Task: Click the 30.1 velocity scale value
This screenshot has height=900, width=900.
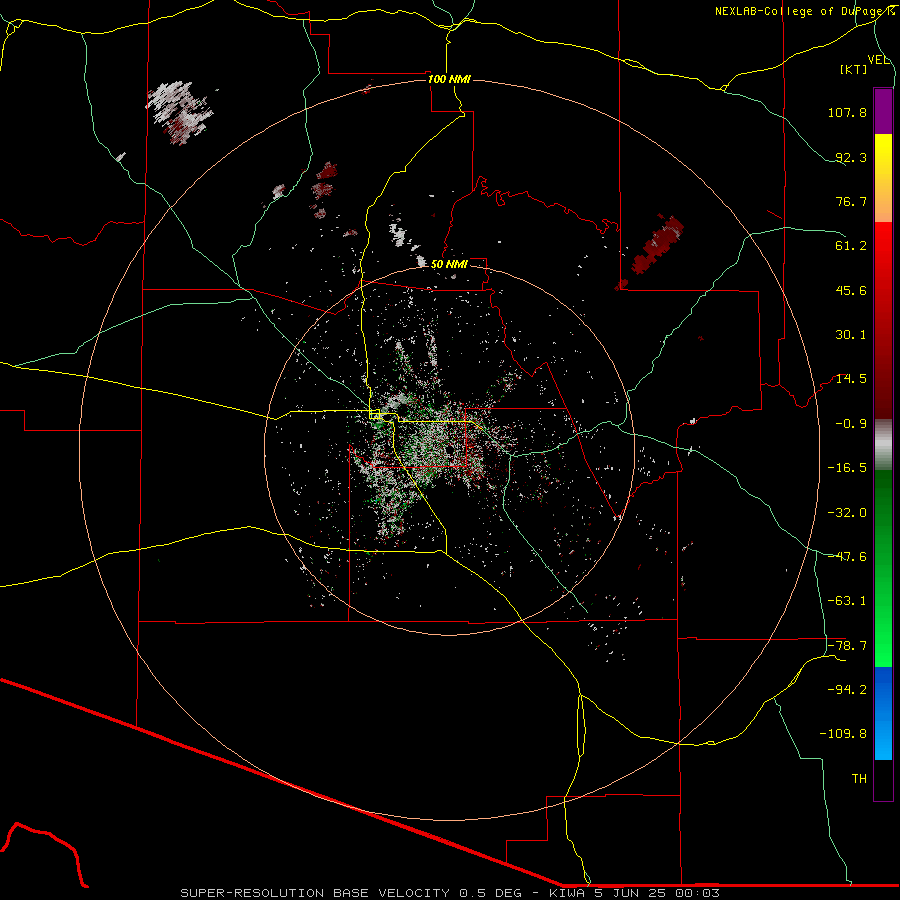Action: 851,335
